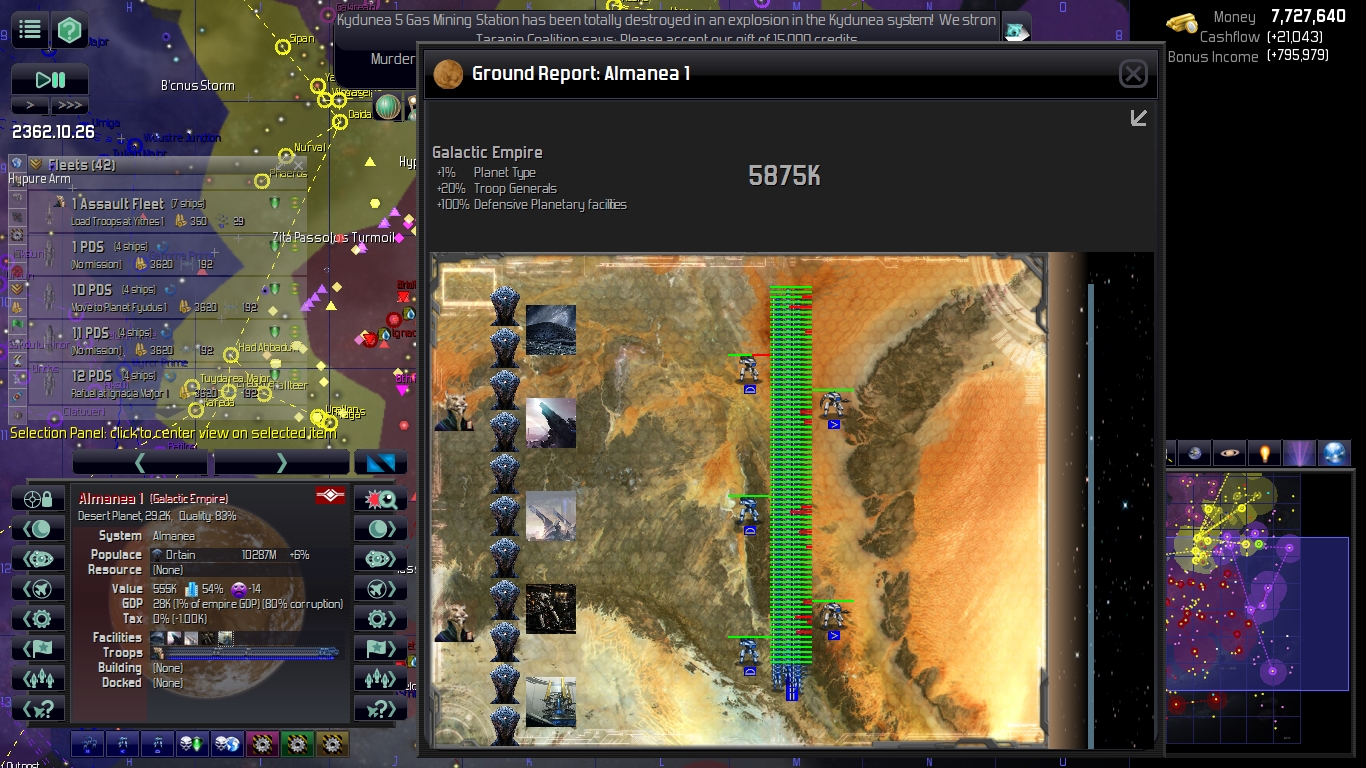The width and height of the screenshot is (1366, 768).
Task: Click the lower troop general portrait
Action: 453,620
